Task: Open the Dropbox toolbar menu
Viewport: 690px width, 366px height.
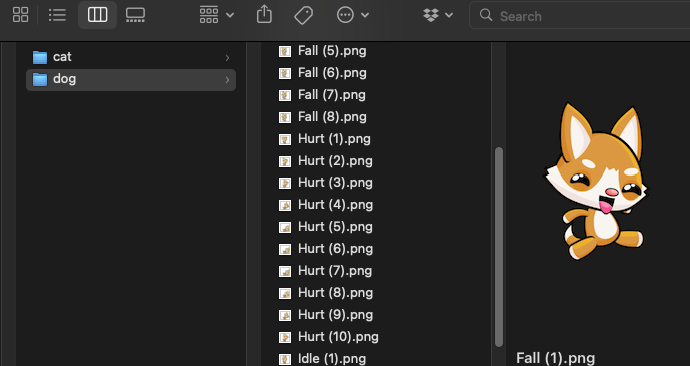Action: point(438,15)
